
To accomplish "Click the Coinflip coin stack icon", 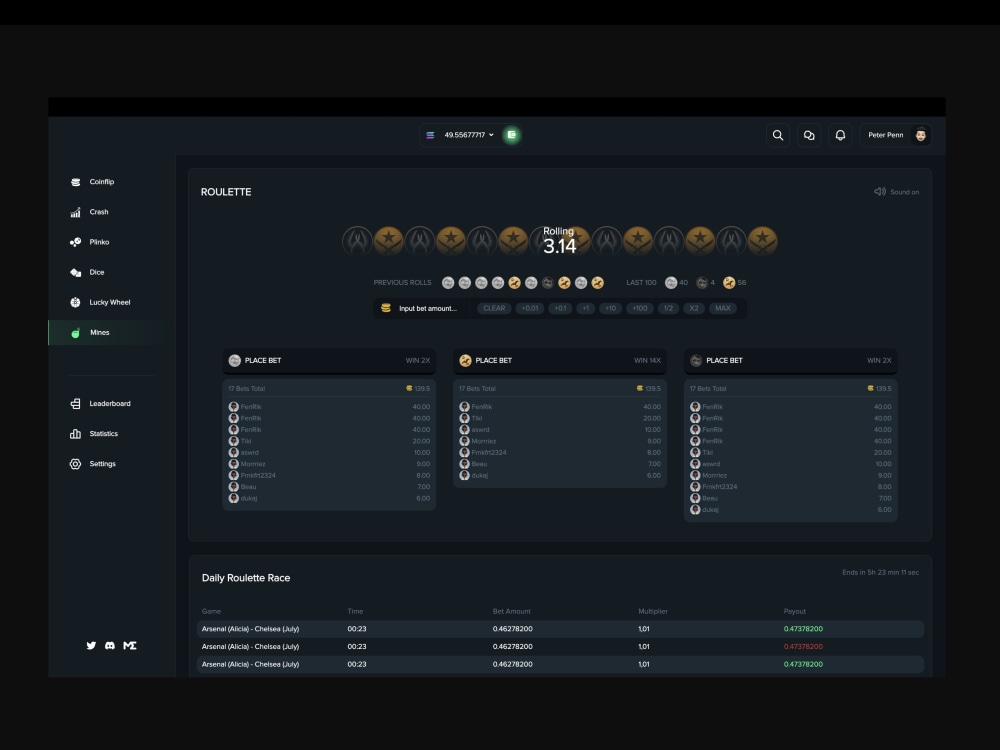I will (75, 182).
